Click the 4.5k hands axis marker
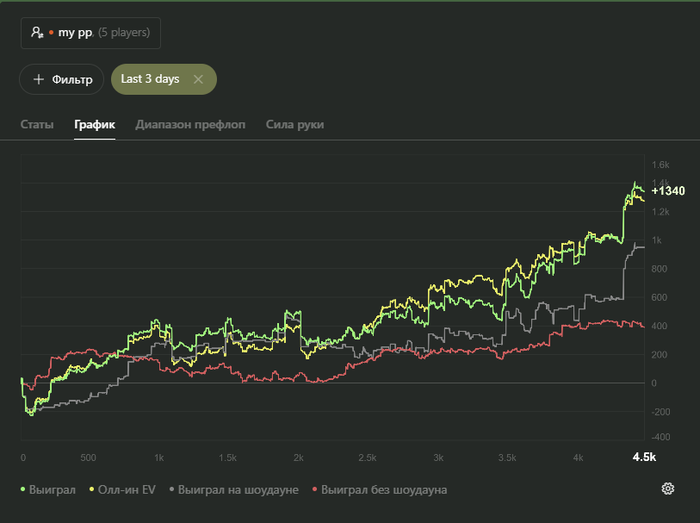This screenshot has height=523, width=700. pos(644,457)
